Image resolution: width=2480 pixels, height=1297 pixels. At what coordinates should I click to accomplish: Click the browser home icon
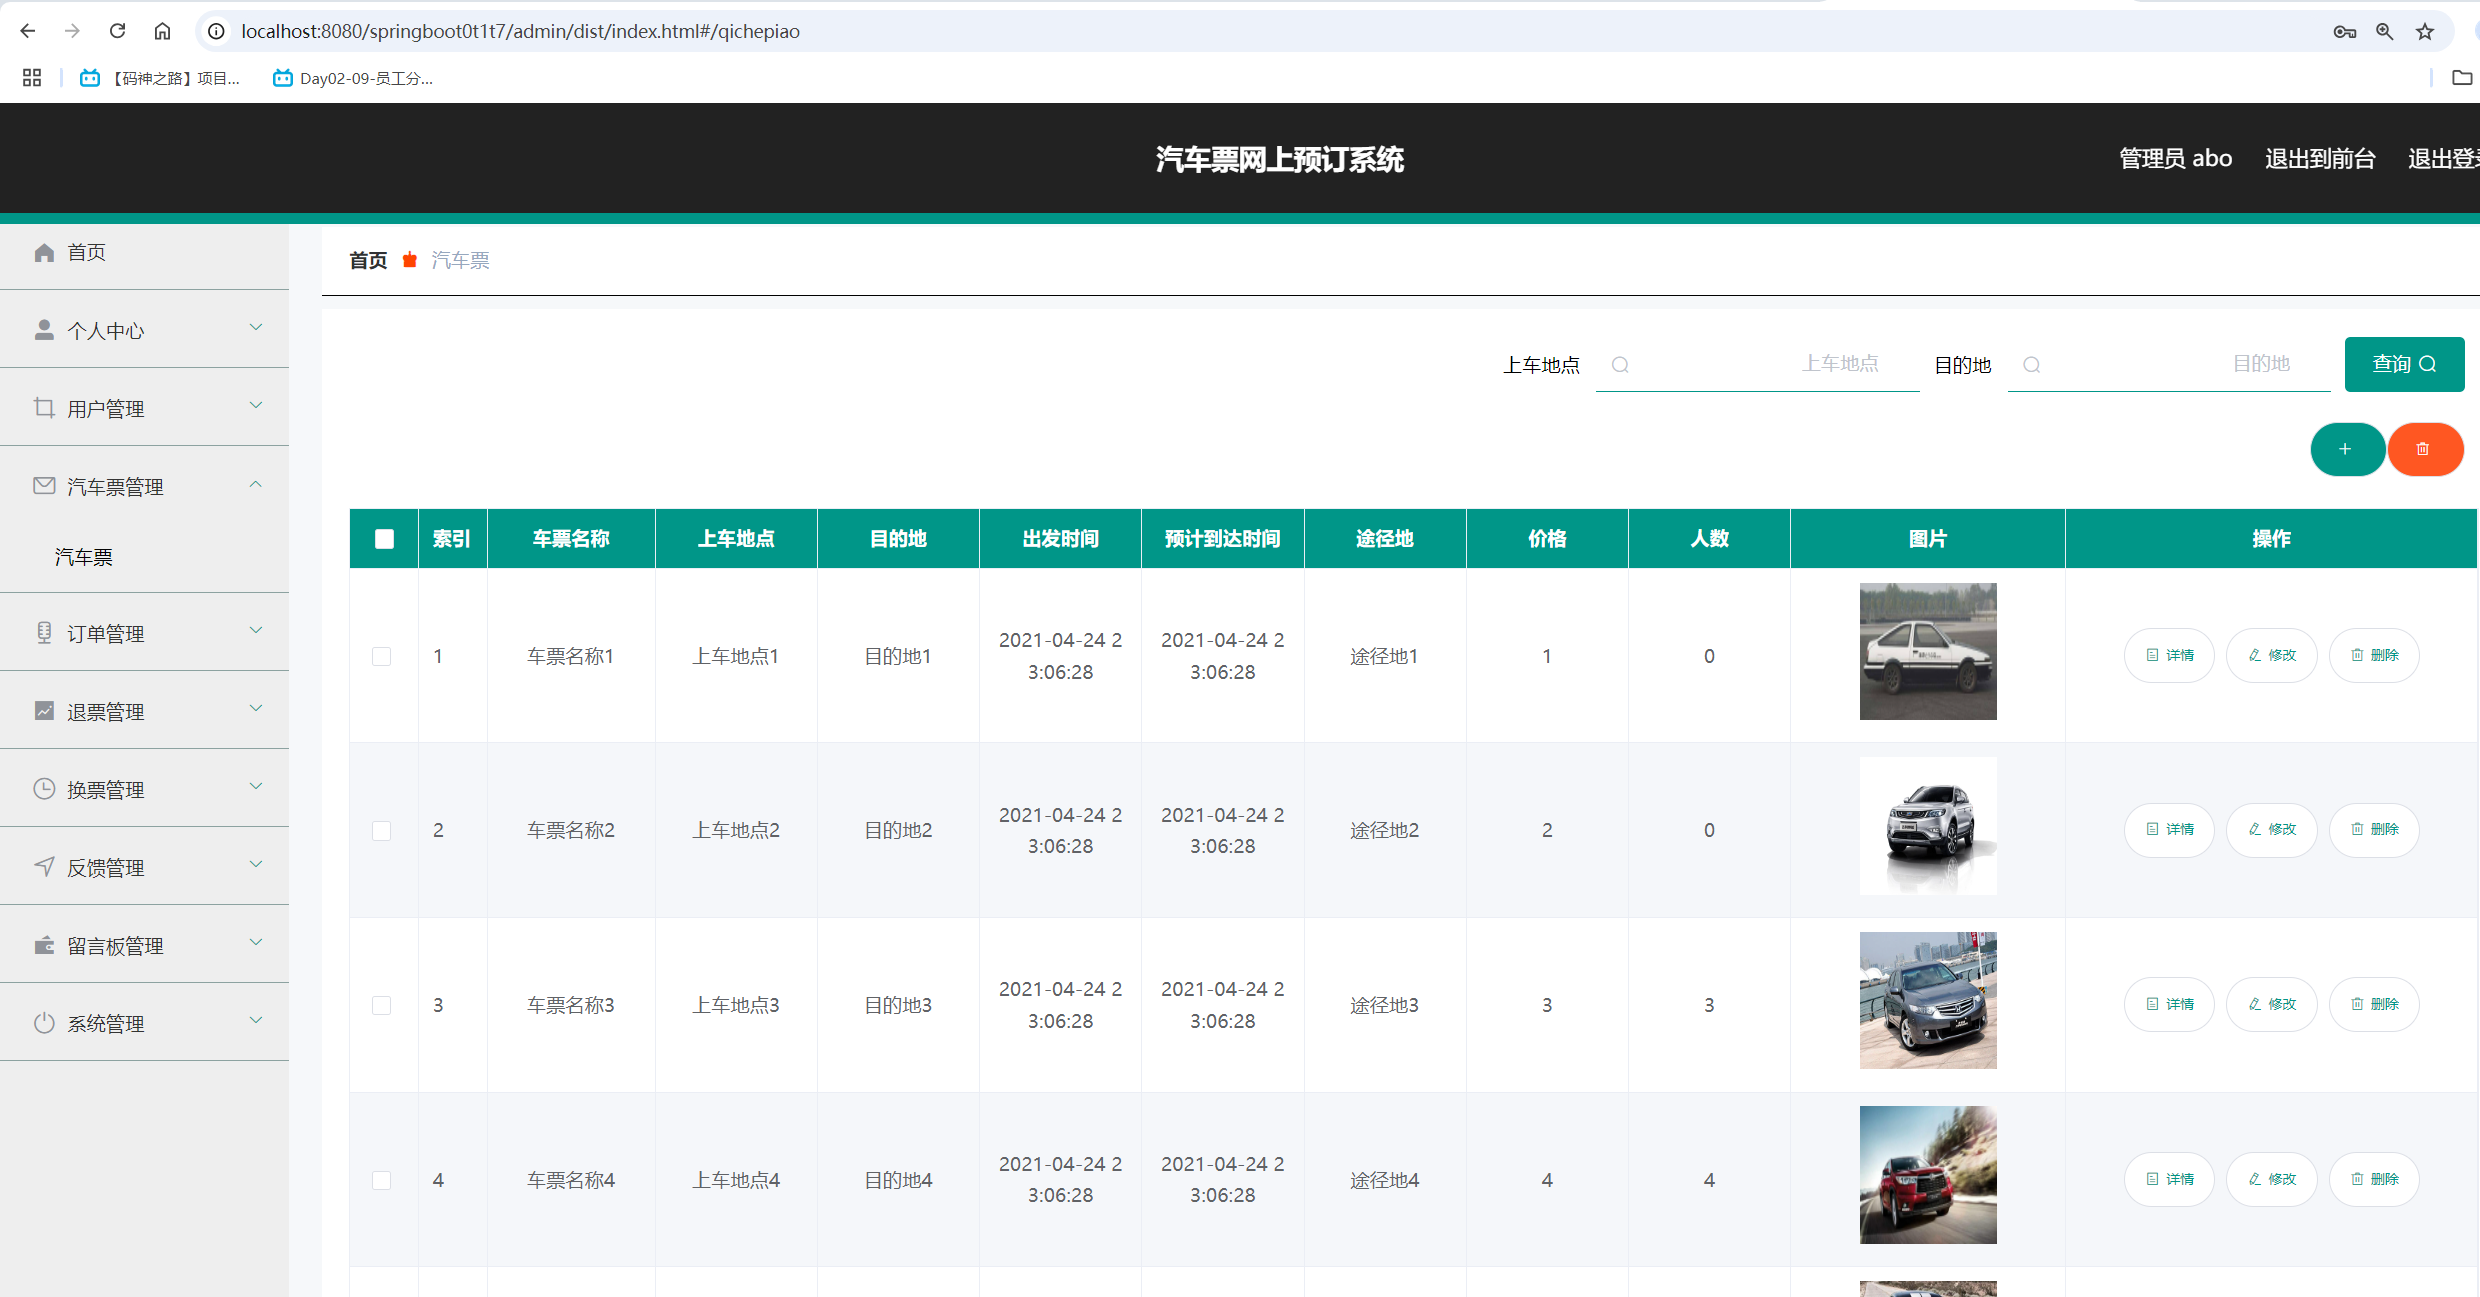[162, 31]
